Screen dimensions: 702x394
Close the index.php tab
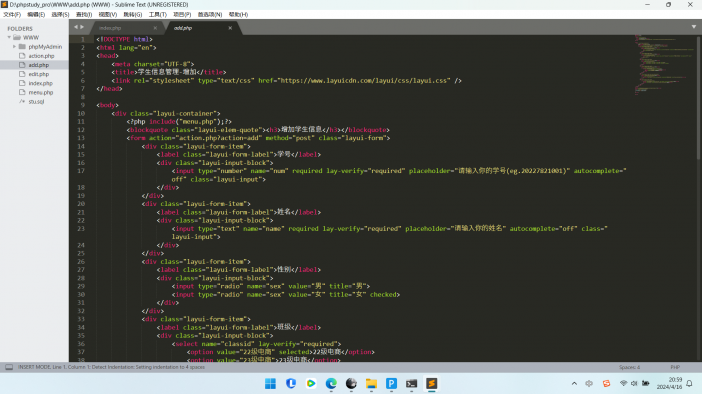[155, 28]
